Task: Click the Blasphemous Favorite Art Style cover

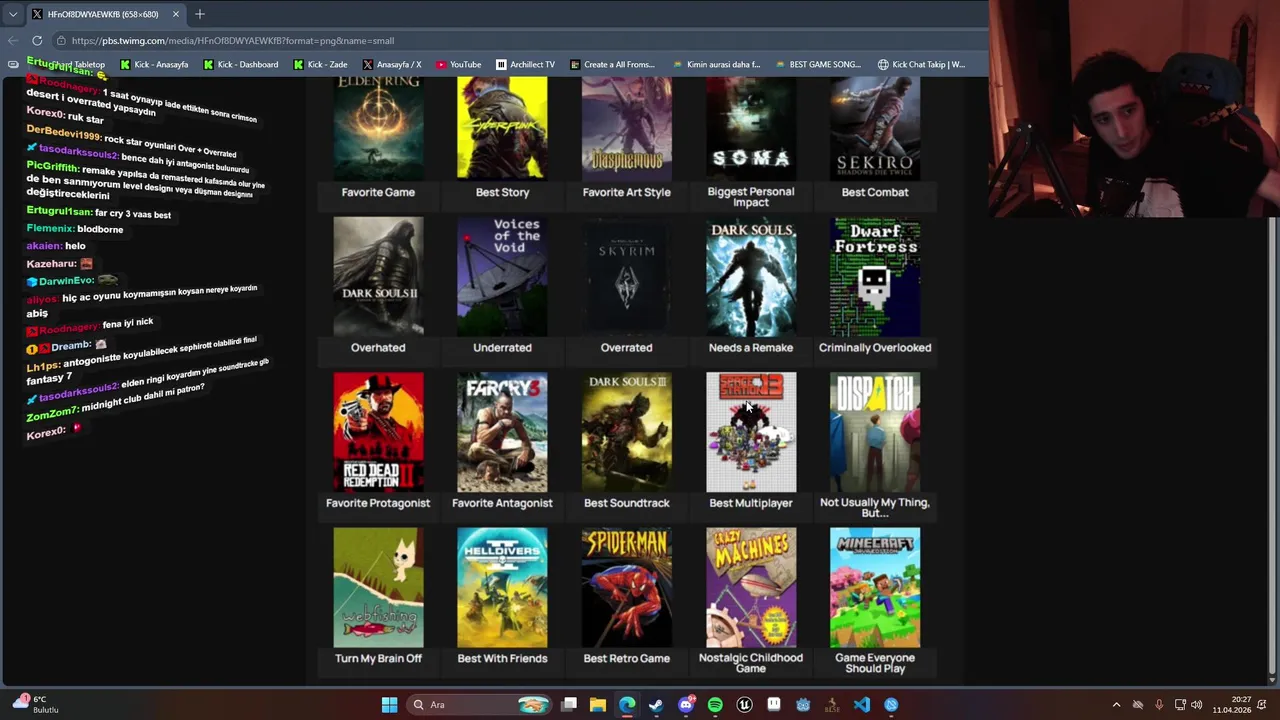Action: coord(627,128)
